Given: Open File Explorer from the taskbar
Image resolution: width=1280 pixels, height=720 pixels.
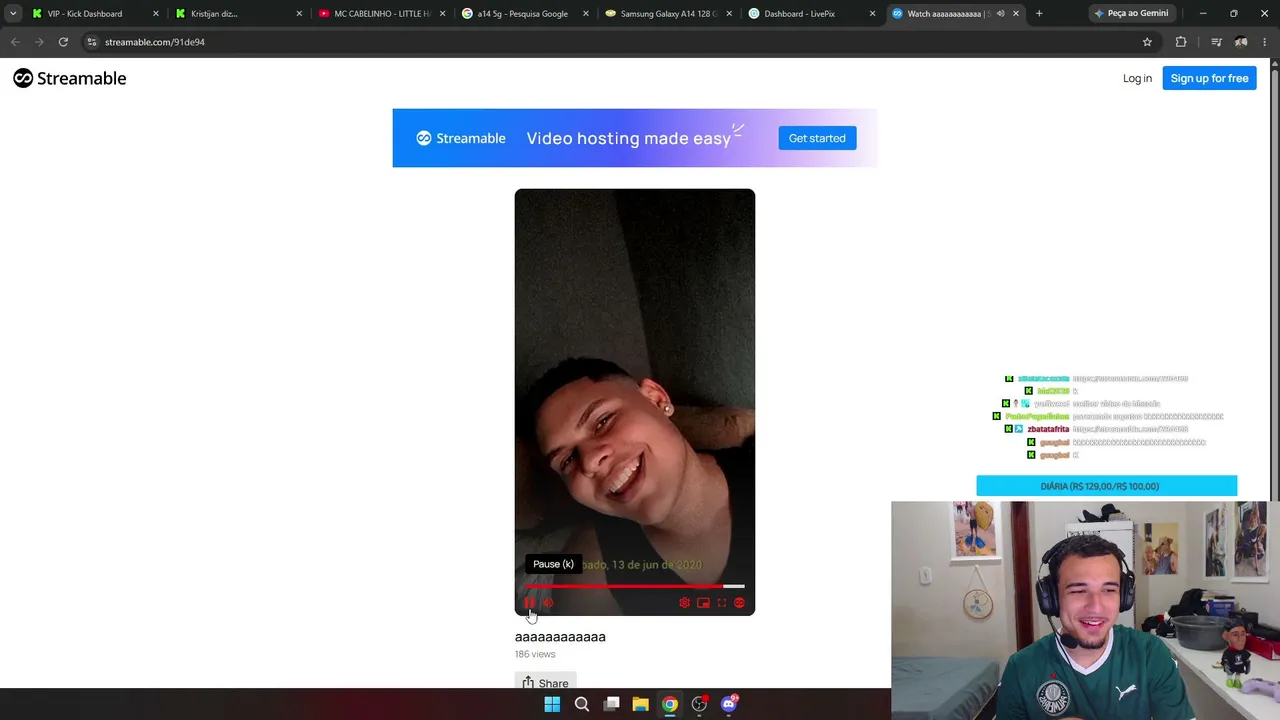Looking at the screenshot, I should coord(641,704).
